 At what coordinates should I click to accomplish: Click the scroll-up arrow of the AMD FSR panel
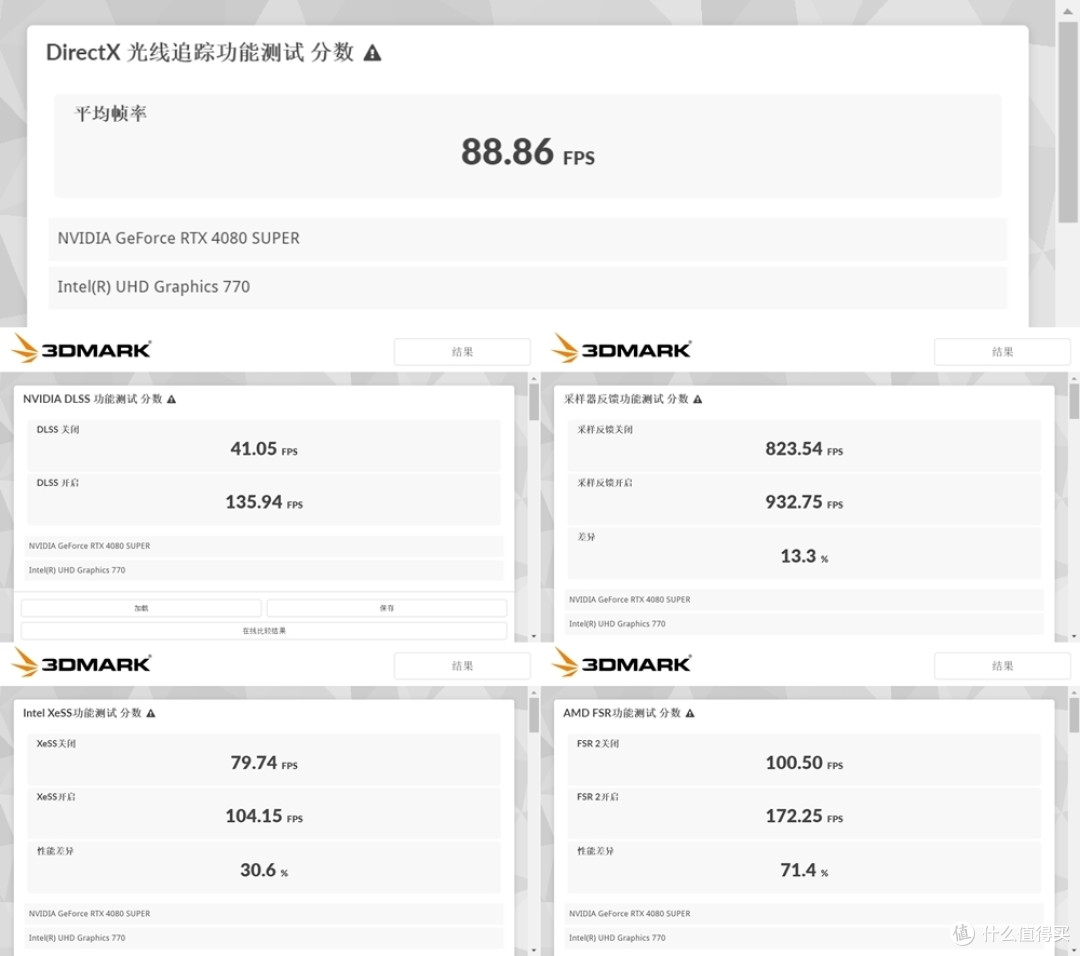click(1074, 692)
